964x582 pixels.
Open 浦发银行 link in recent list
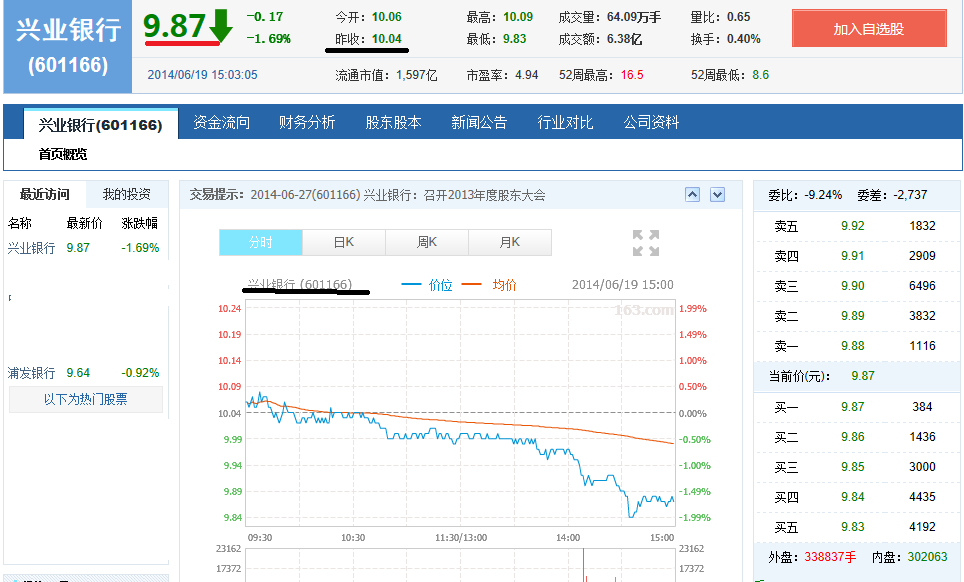31,373
